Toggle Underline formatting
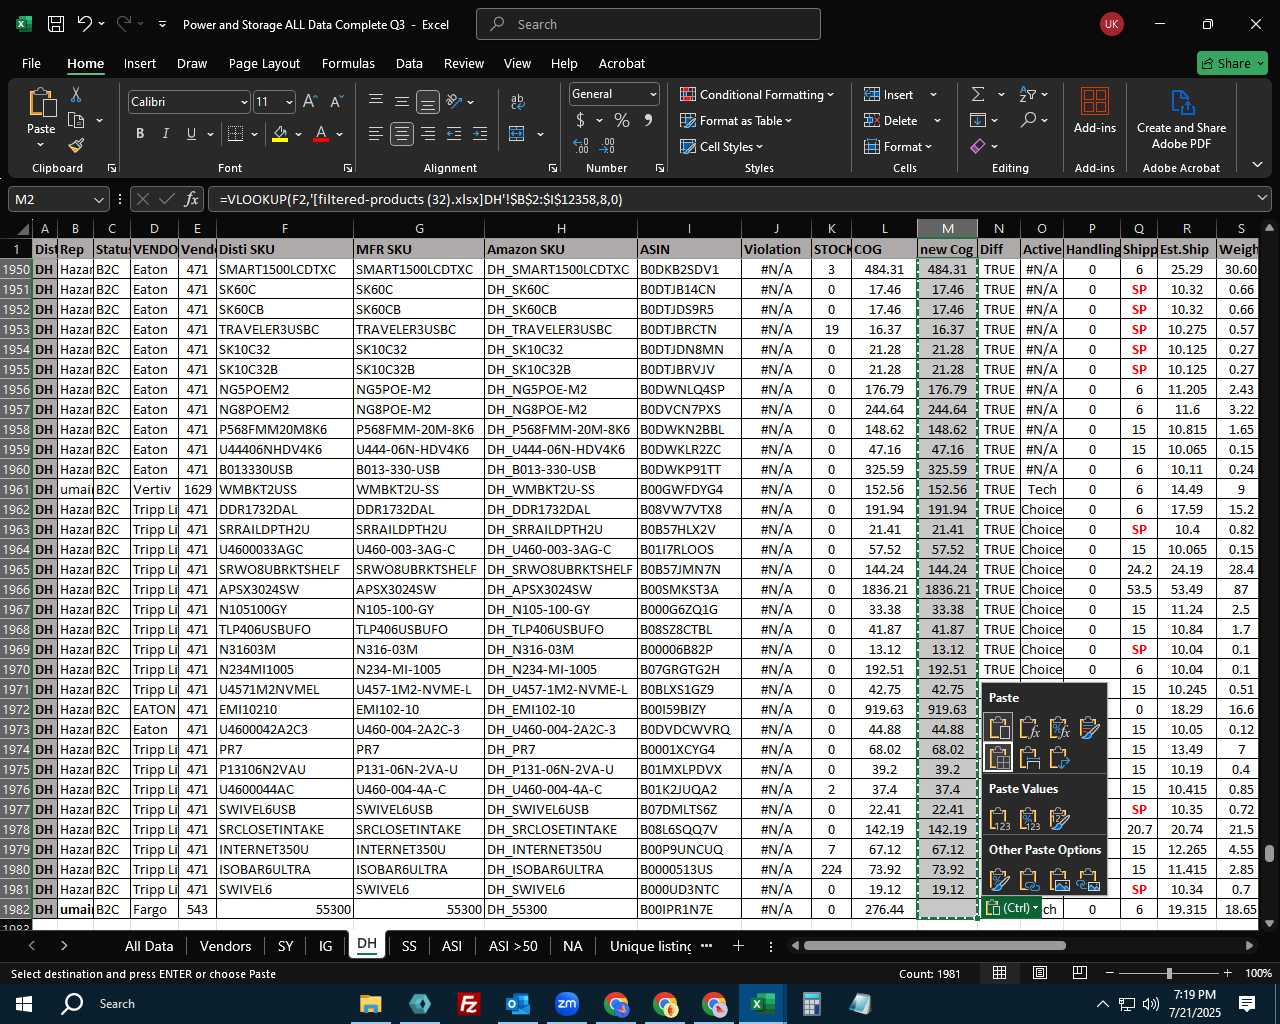This screenshot has height=1024, width=1280. click(192, 134)
